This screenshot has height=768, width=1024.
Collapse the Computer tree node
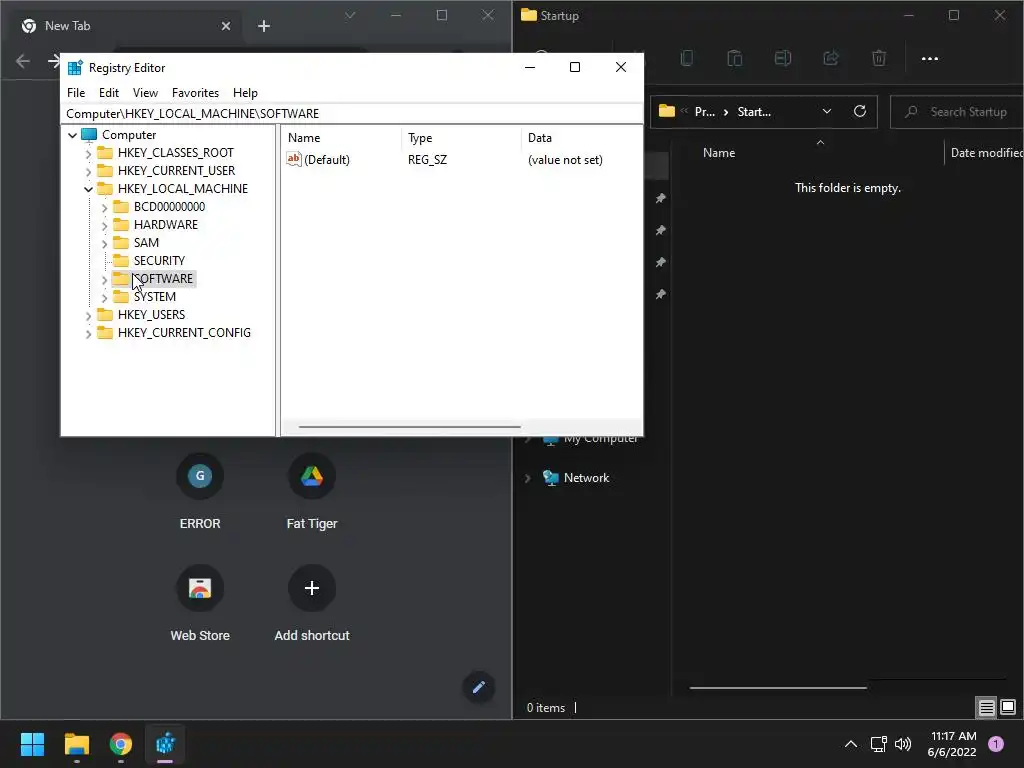point(72,135)
